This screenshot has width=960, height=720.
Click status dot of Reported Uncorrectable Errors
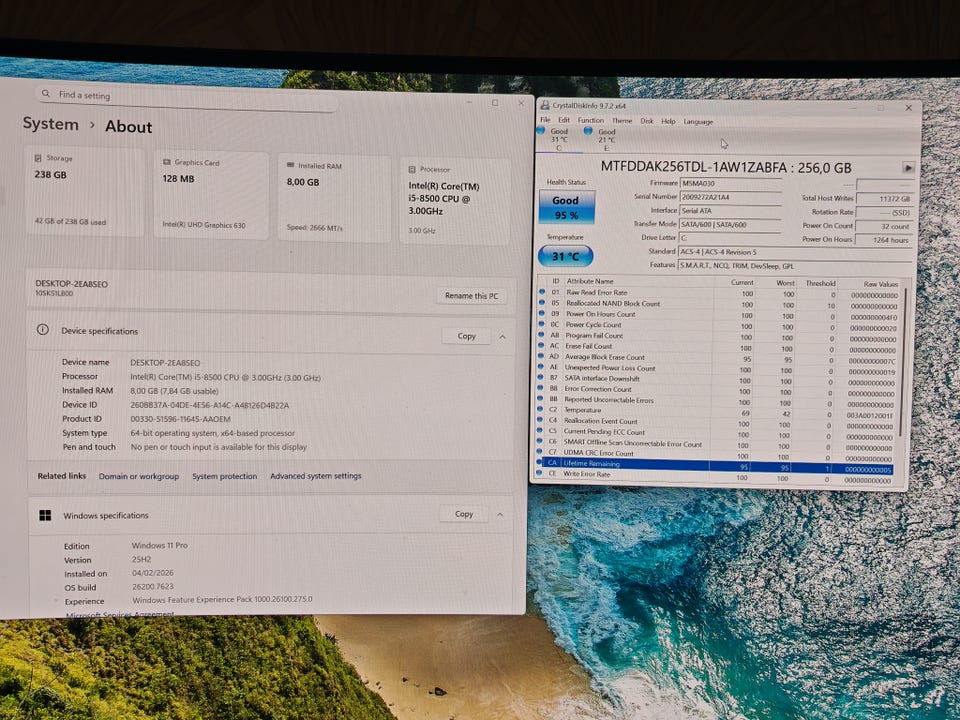[x=540, y=399]
